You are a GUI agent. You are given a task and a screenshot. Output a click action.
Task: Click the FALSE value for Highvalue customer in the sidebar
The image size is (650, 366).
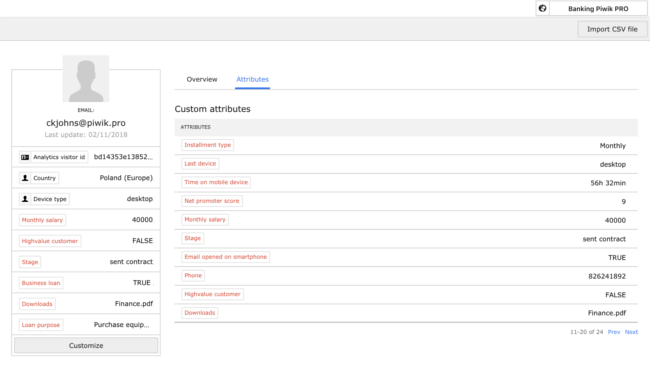click(x=143, y=241)
